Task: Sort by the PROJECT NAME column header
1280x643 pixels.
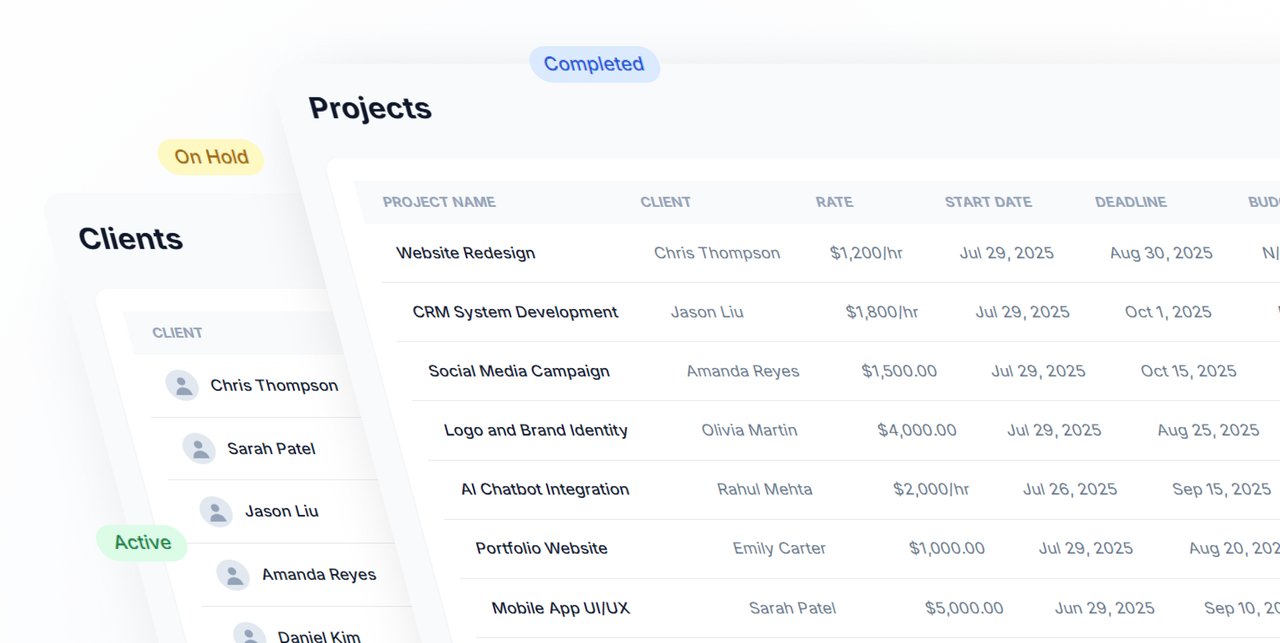Action: [x=439, y=202]
